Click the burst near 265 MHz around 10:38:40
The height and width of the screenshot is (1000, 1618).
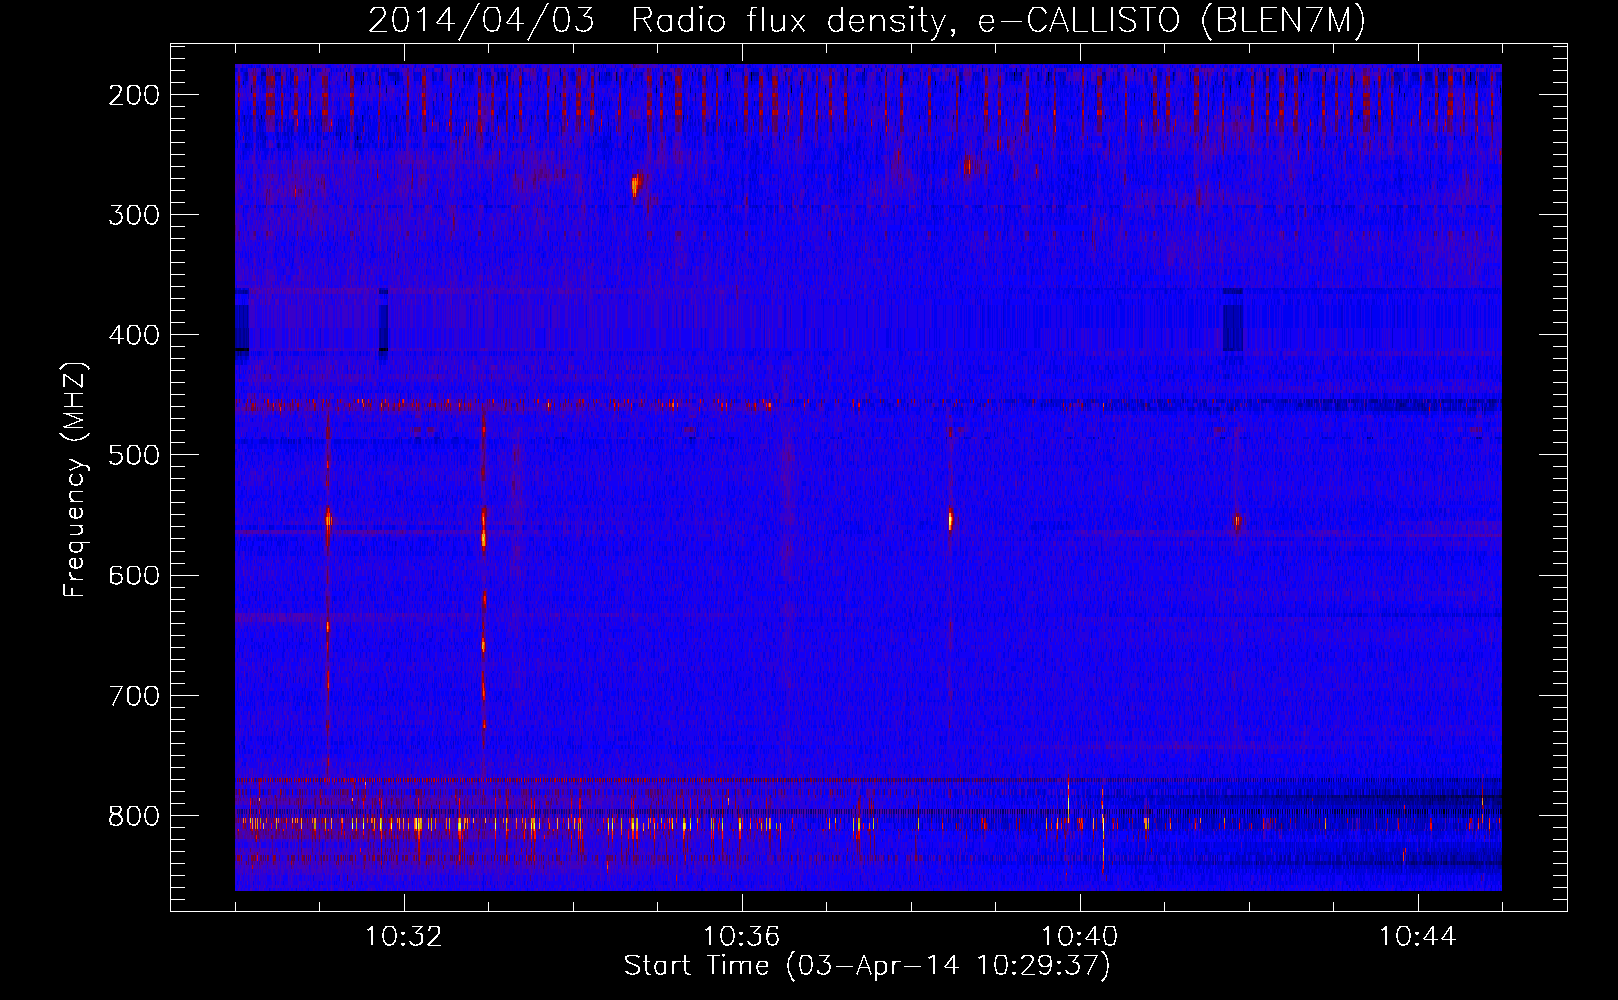click(x=967, y=166)
